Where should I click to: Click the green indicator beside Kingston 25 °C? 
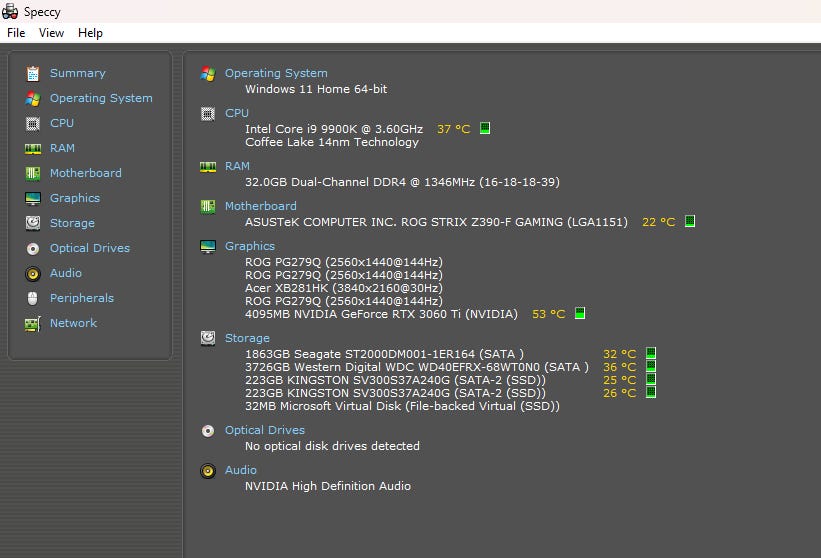651,379
